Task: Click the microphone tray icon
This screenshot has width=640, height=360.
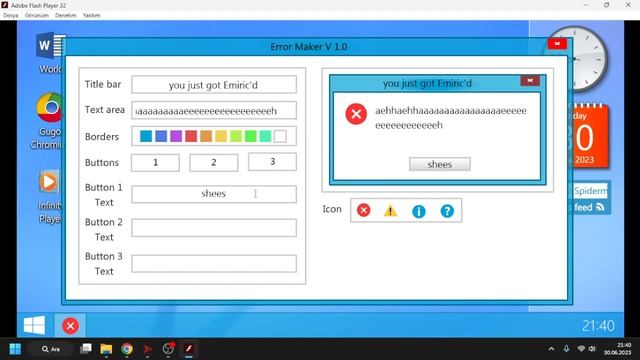Action: click(566, 349)
